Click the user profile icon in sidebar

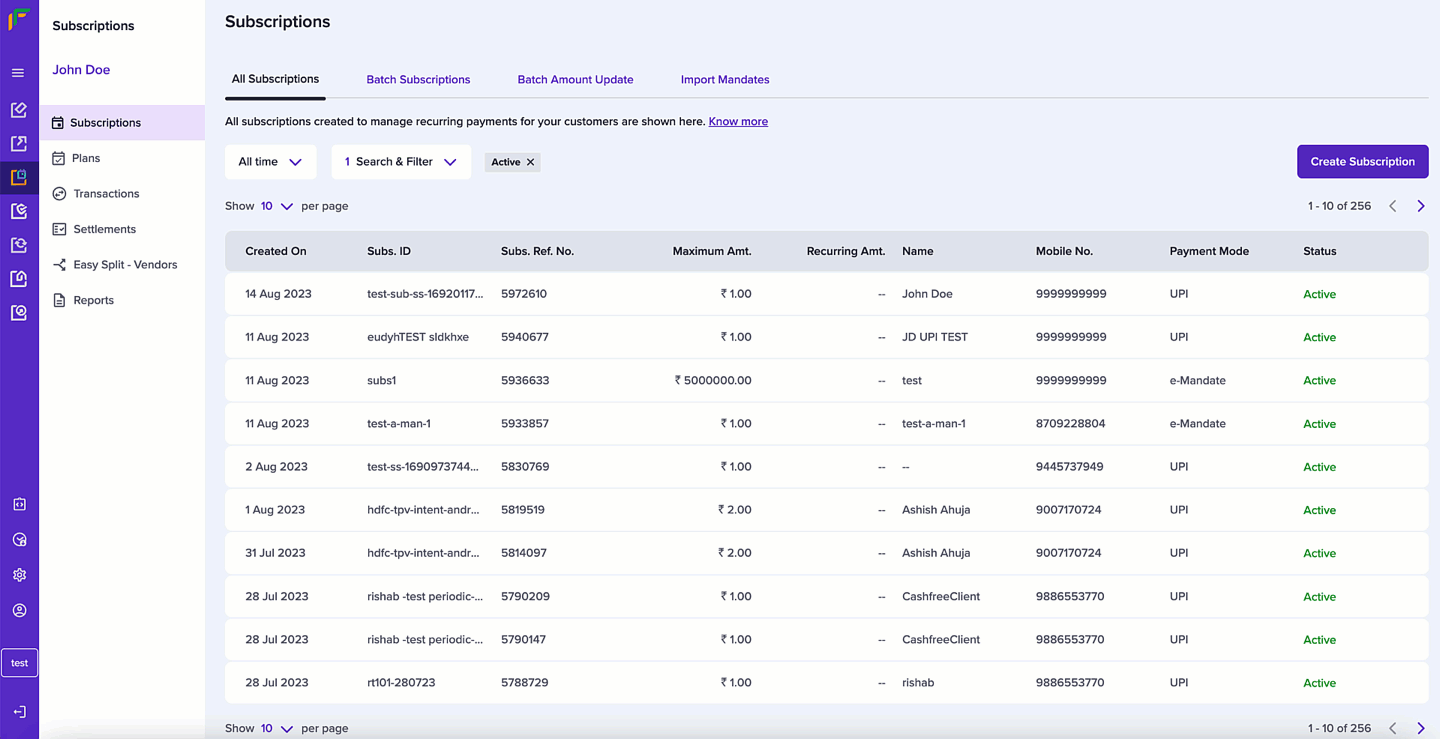tap(19, 611)
